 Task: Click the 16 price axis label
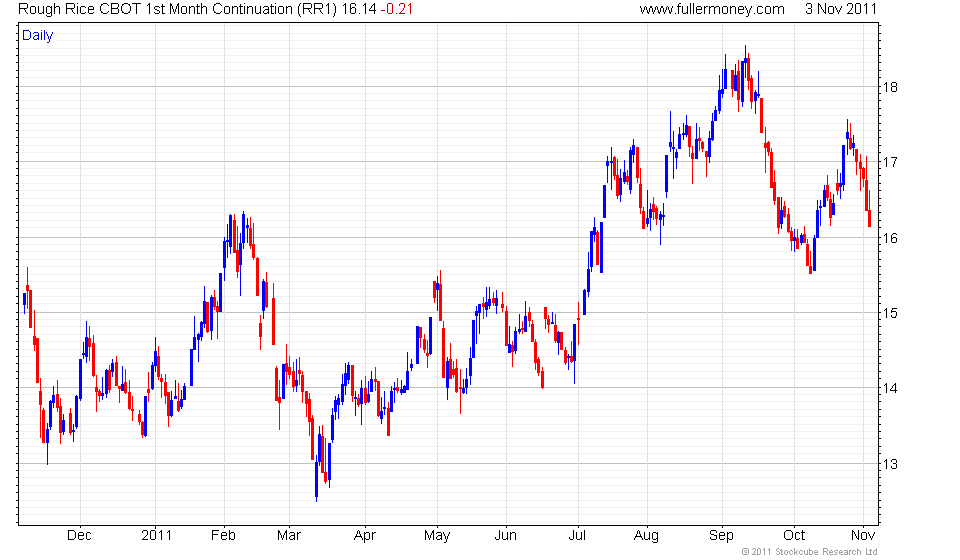(890, 238)
